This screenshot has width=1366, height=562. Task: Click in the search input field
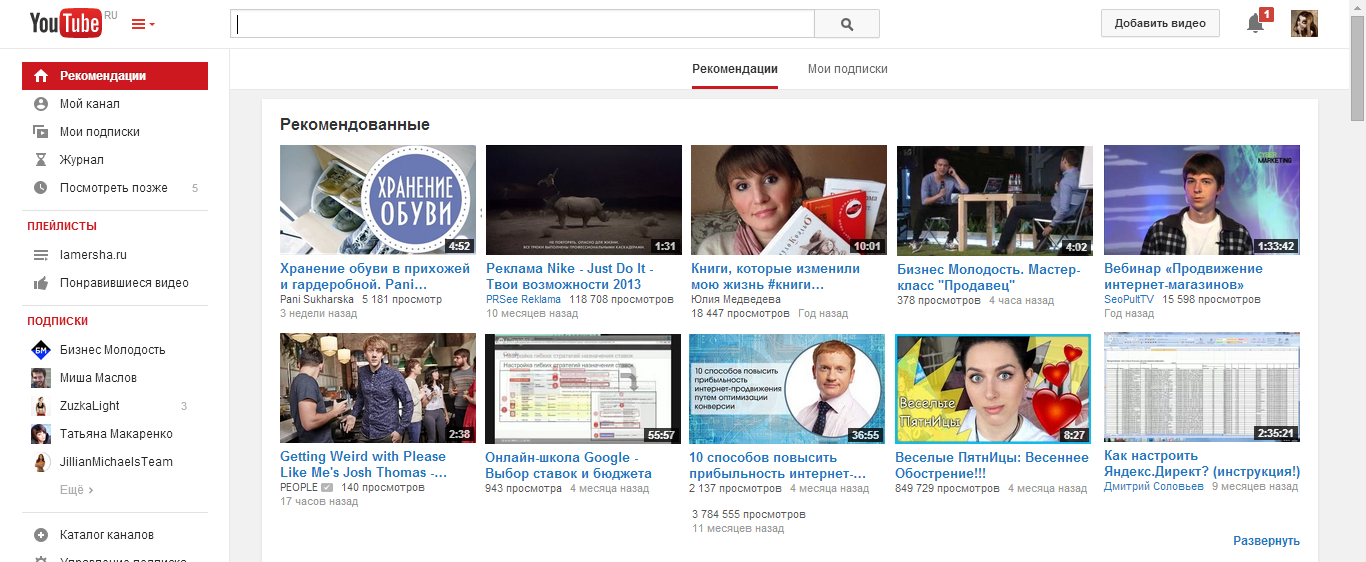[x=522, y=24]
